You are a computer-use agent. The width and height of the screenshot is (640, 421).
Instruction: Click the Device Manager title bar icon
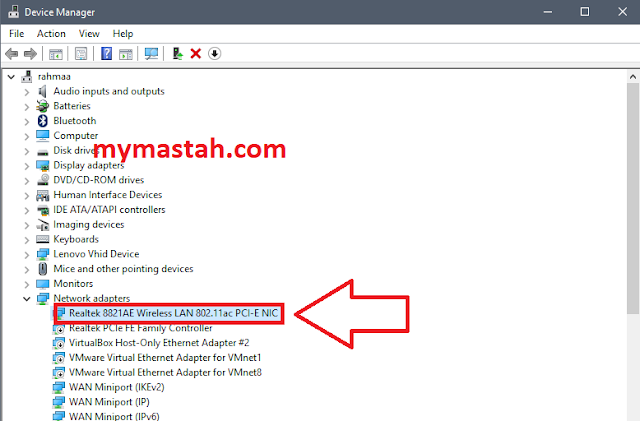pyautogui.click(x=13, y=12)
